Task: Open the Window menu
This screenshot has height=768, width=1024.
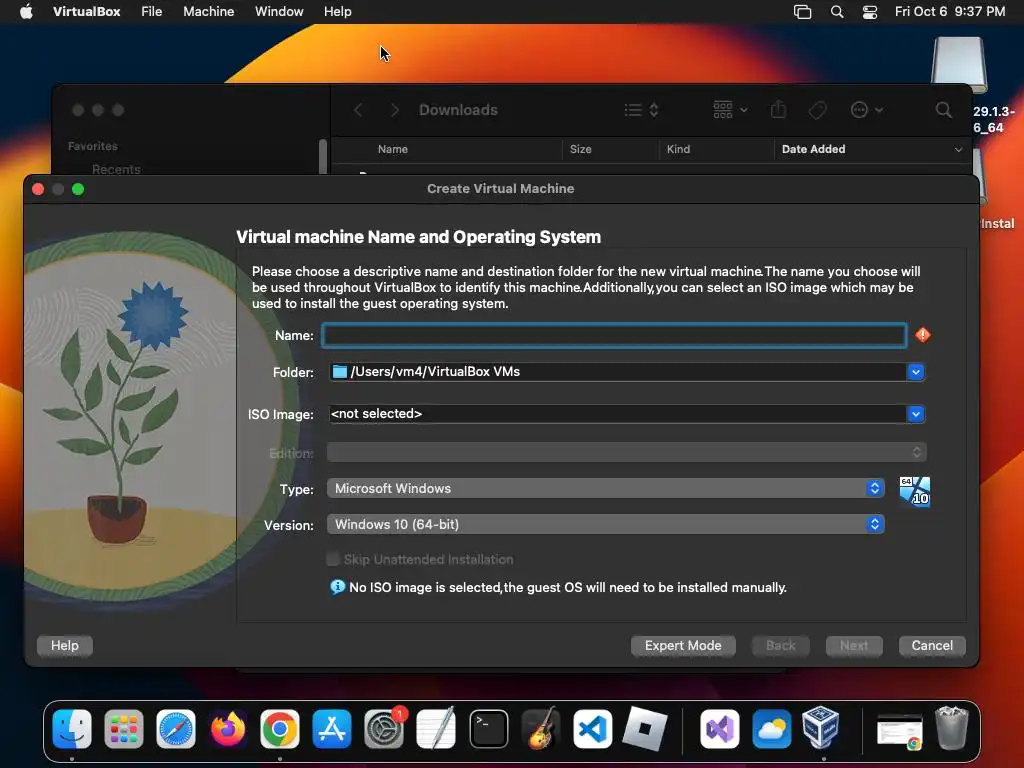Action: point(279,12)
